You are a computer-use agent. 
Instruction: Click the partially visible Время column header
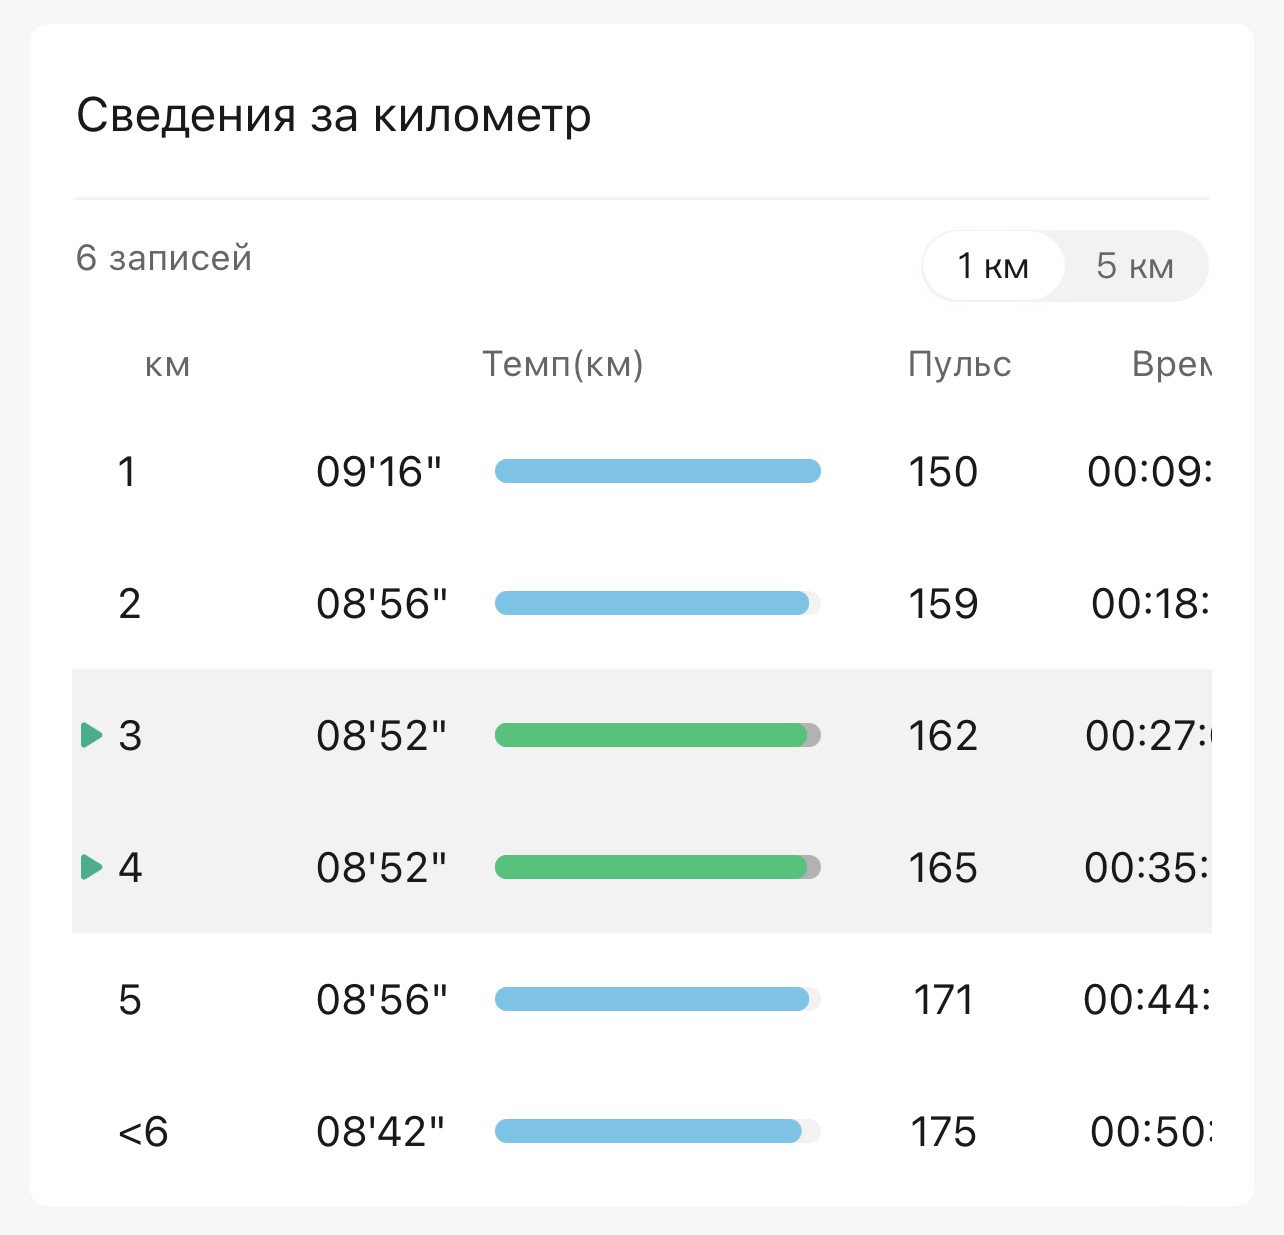pos(1171,364)
